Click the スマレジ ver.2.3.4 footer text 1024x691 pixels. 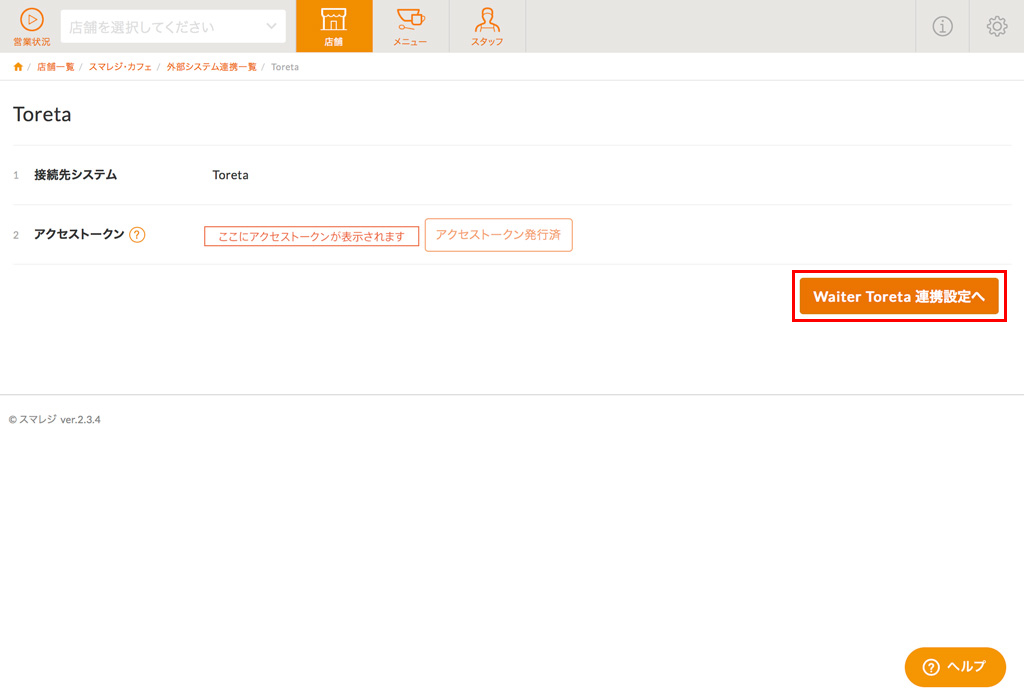click(x=55, y=419)
